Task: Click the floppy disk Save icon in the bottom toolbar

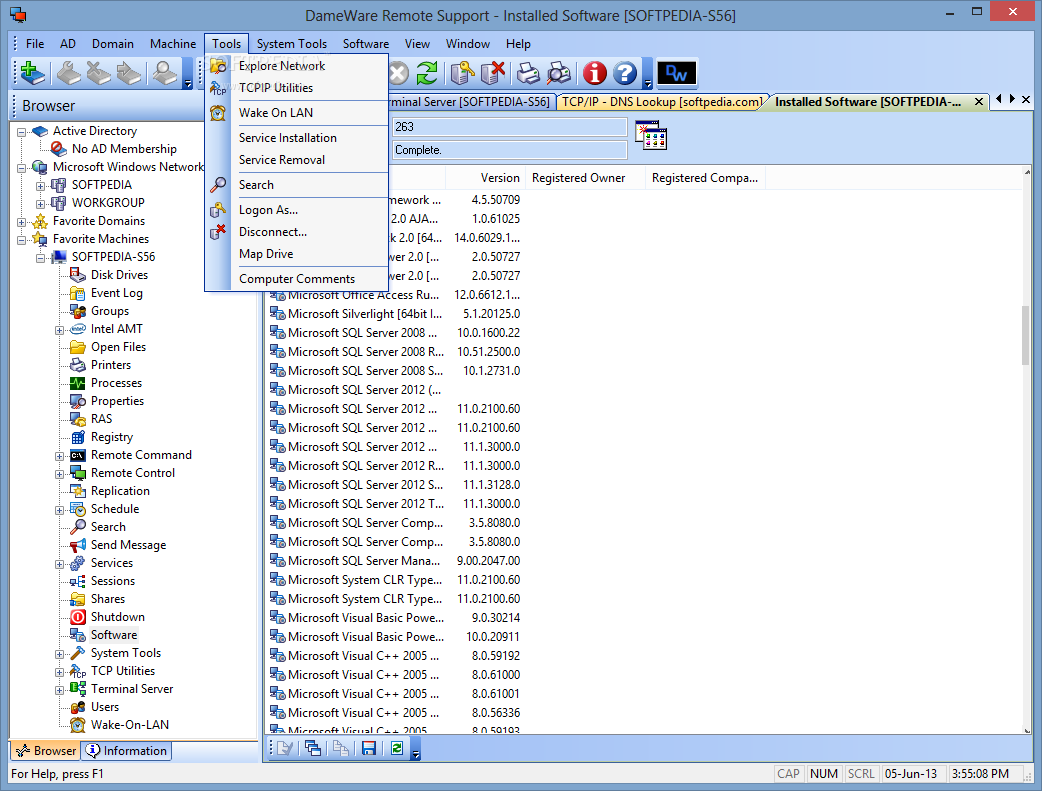Action: [x=369, y=748]
